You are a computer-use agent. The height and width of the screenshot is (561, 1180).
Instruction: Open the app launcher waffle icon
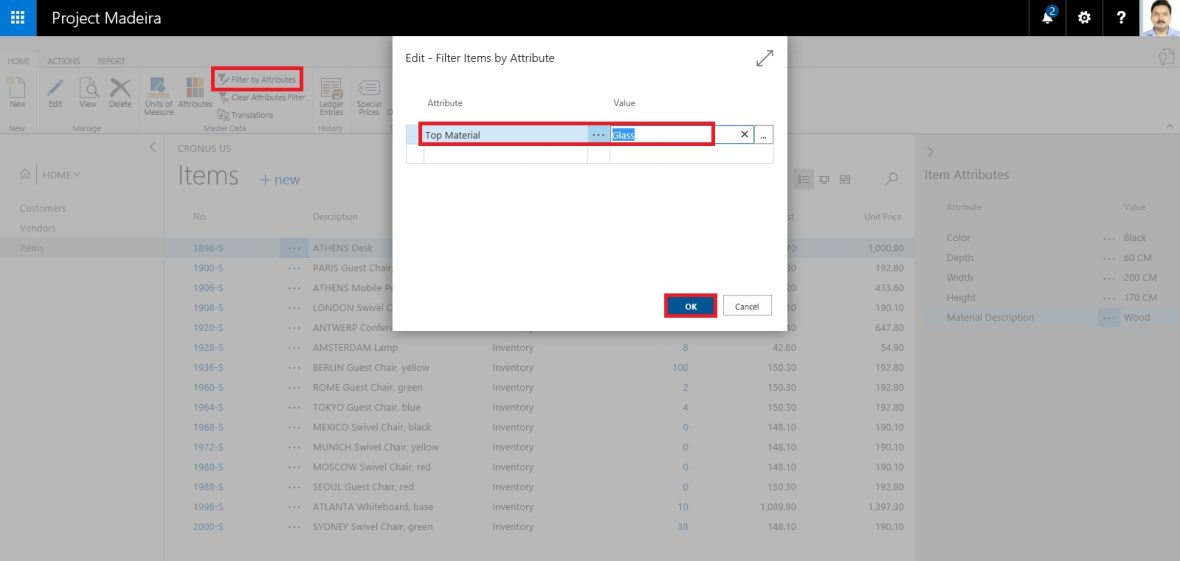pyautogui.click(x=17, y=18)
